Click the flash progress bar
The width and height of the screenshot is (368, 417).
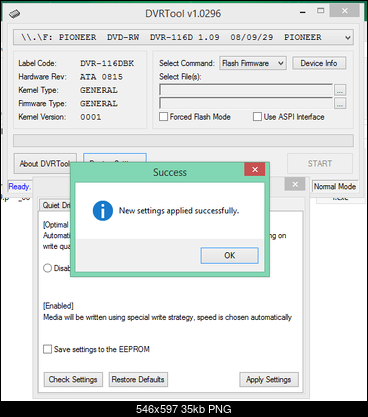coord(183,140)
